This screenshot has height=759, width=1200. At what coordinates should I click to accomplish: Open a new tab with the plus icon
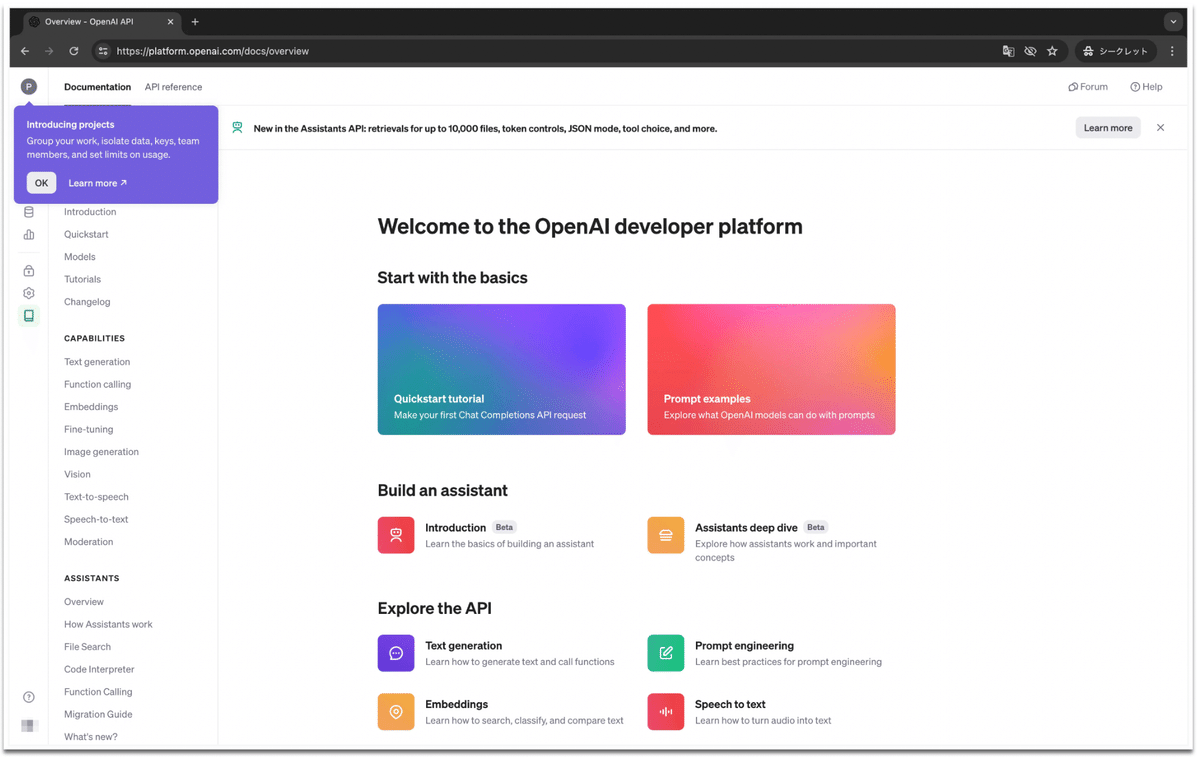195,22
